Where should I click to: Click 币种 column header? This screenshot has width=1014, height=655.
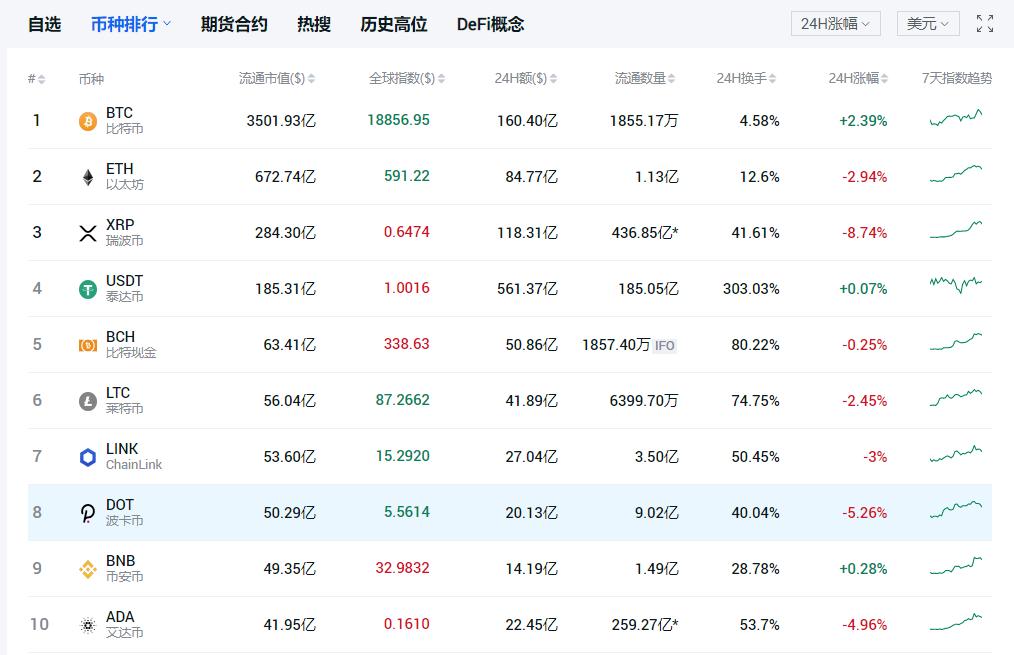[x=91, y=79]
